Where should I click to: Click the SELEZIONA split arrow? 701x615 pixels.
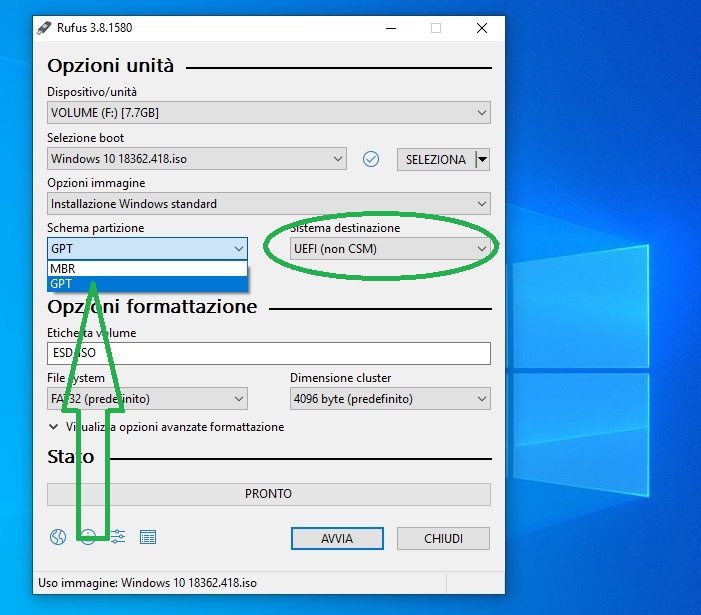(483, 159)
